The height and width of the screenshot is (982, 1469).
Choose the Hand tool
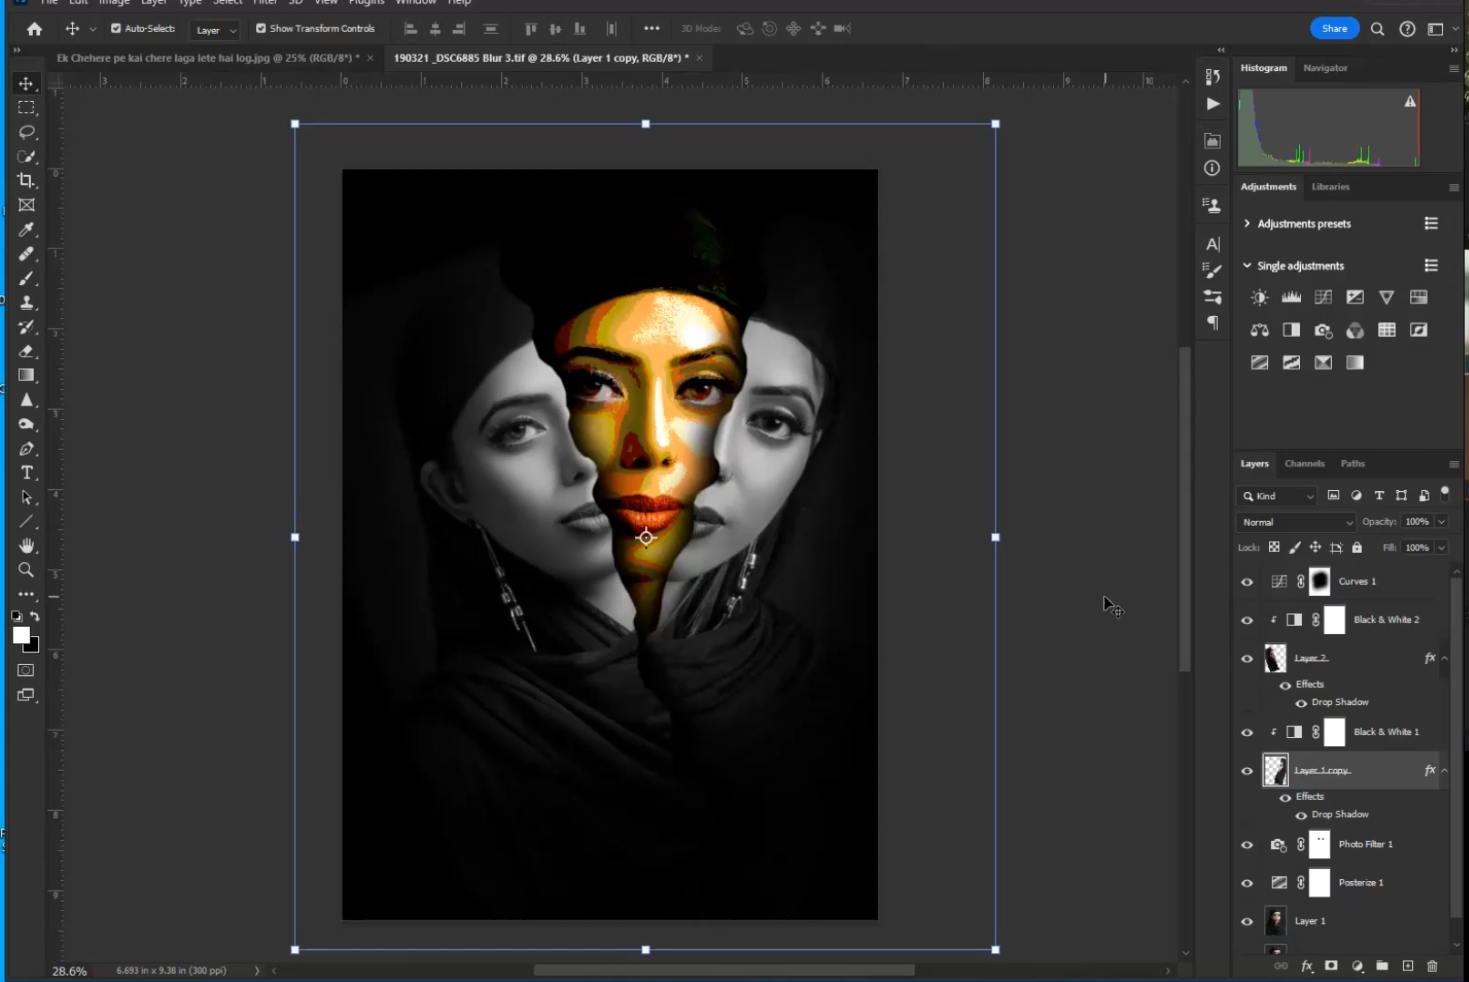click(x=27, y=546)
